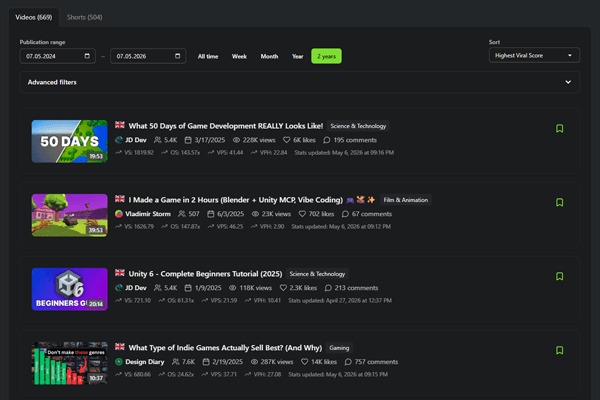Image resolution: width=600 pixels, height=400 pixels.
Task: Click the 287K views count
Action: click(277, 362)
